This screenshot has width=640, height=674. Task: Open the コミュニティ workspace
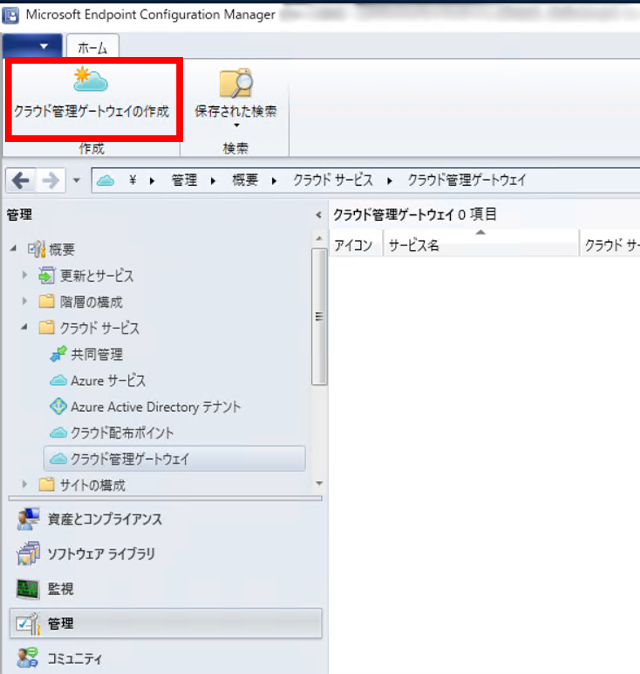pyautogui.click(x=28, y=658)
